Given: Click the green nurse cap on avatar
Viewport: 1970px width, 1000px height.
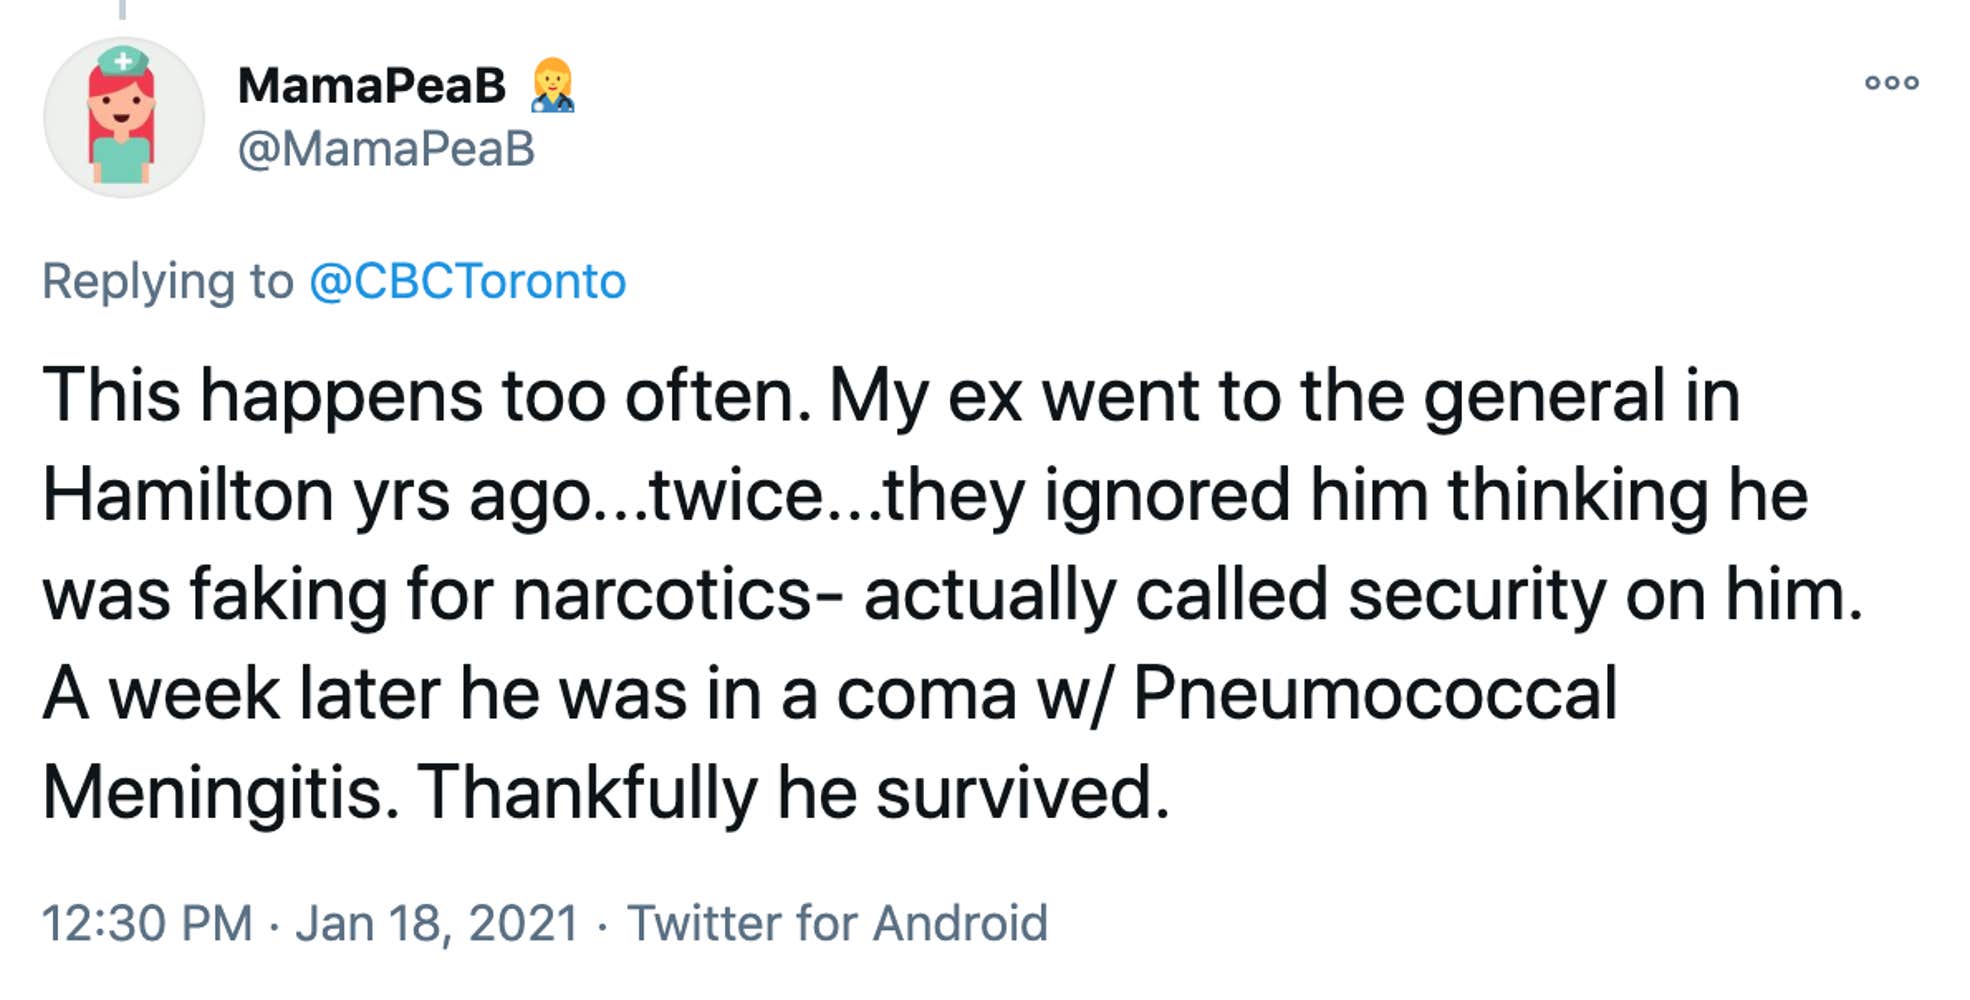Looking at the screenshot, I should pos(123,61).
